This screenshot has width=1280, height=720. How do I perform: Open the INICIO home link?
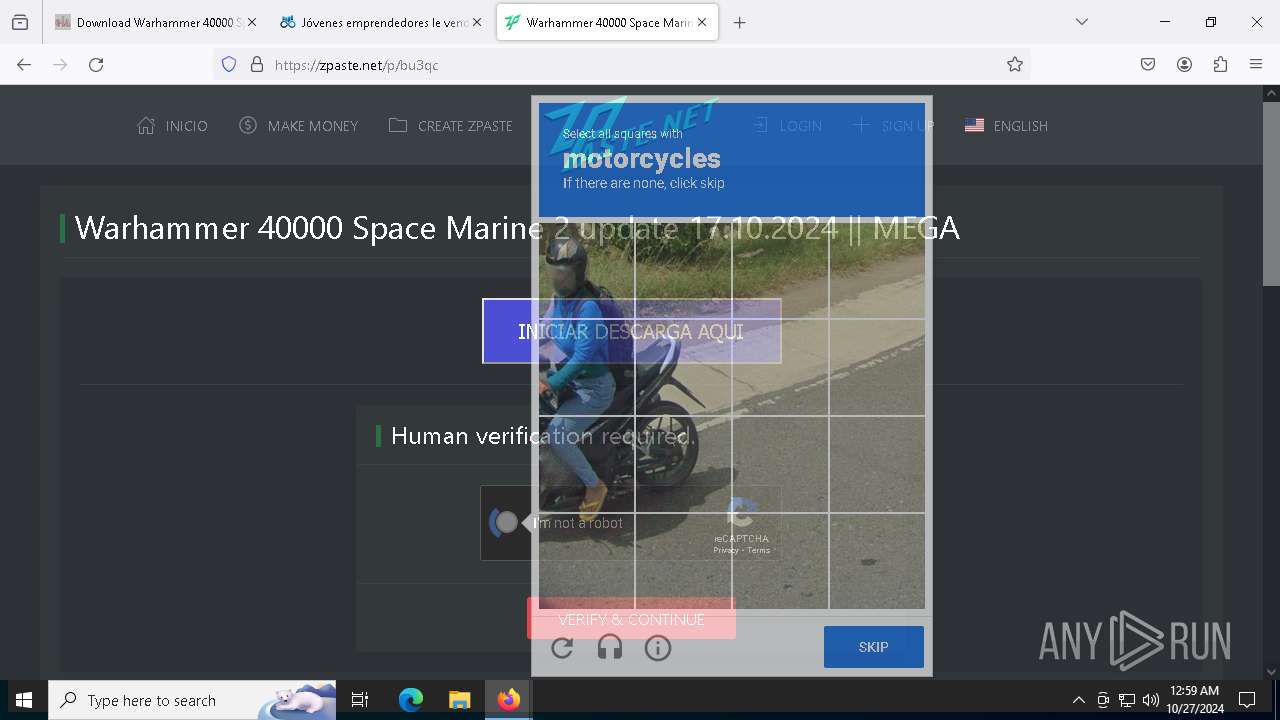click(x=172, y=126)
